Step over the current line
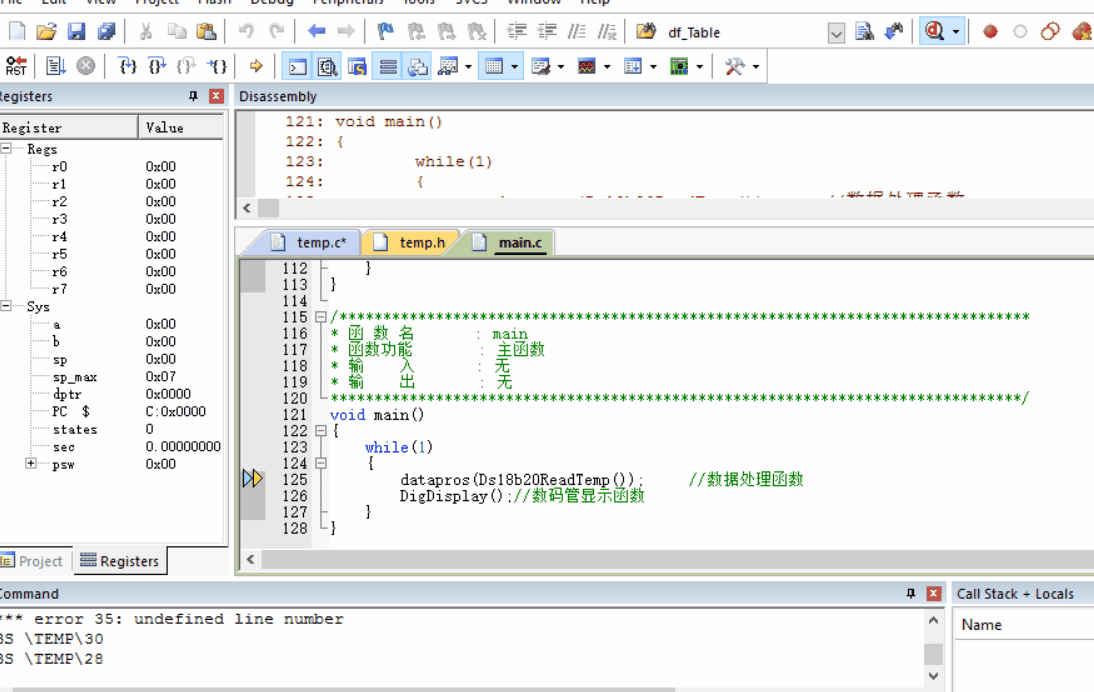This screenshot has width=1094, height=692. [x=158, y=66]
